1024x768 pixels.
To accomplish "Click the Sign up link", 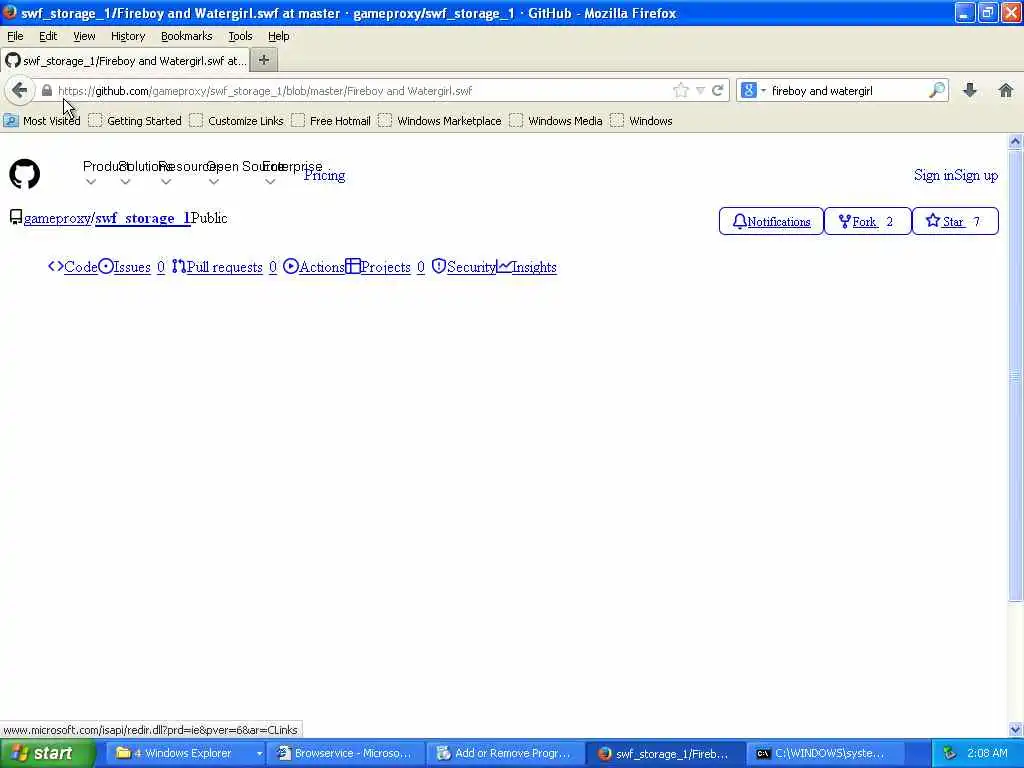I will (976, 175).
